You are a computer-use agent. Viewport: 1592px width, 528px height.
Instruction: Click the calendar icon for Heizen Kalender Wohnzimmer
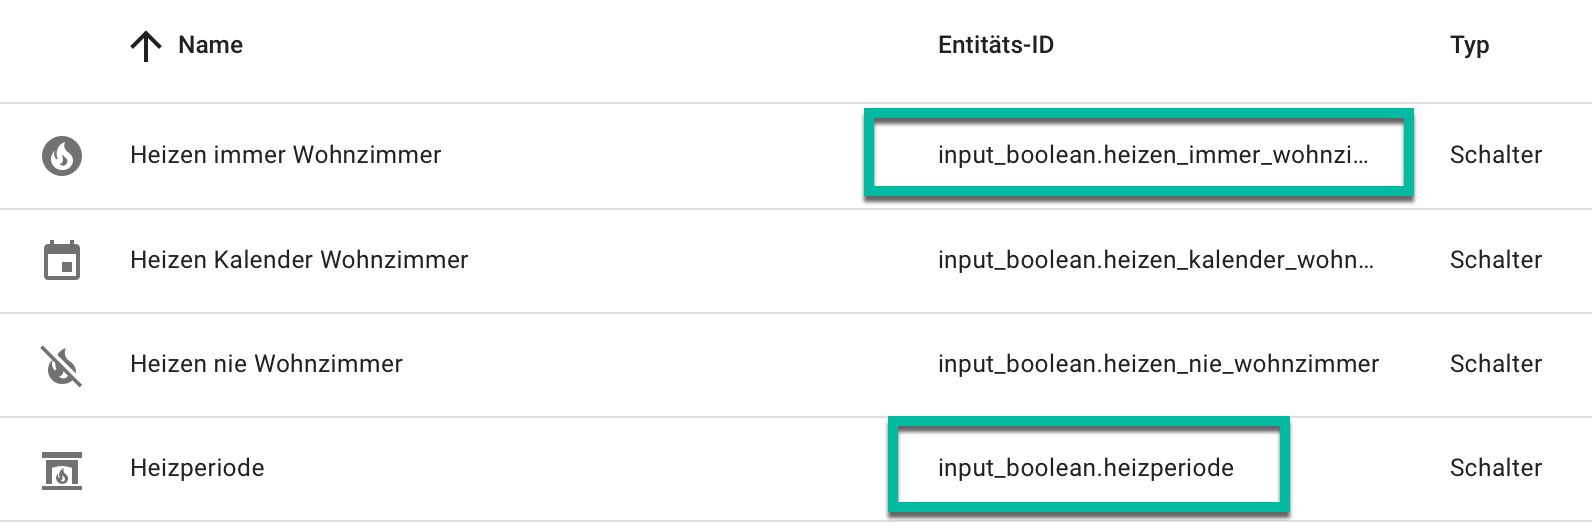(62, 261)
